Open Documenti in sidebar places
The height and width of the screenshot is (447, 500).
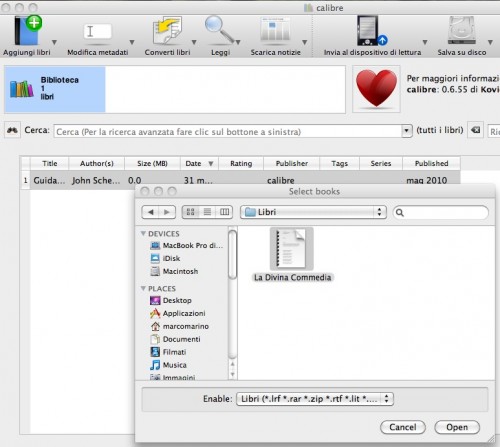(x=175, y=339)
